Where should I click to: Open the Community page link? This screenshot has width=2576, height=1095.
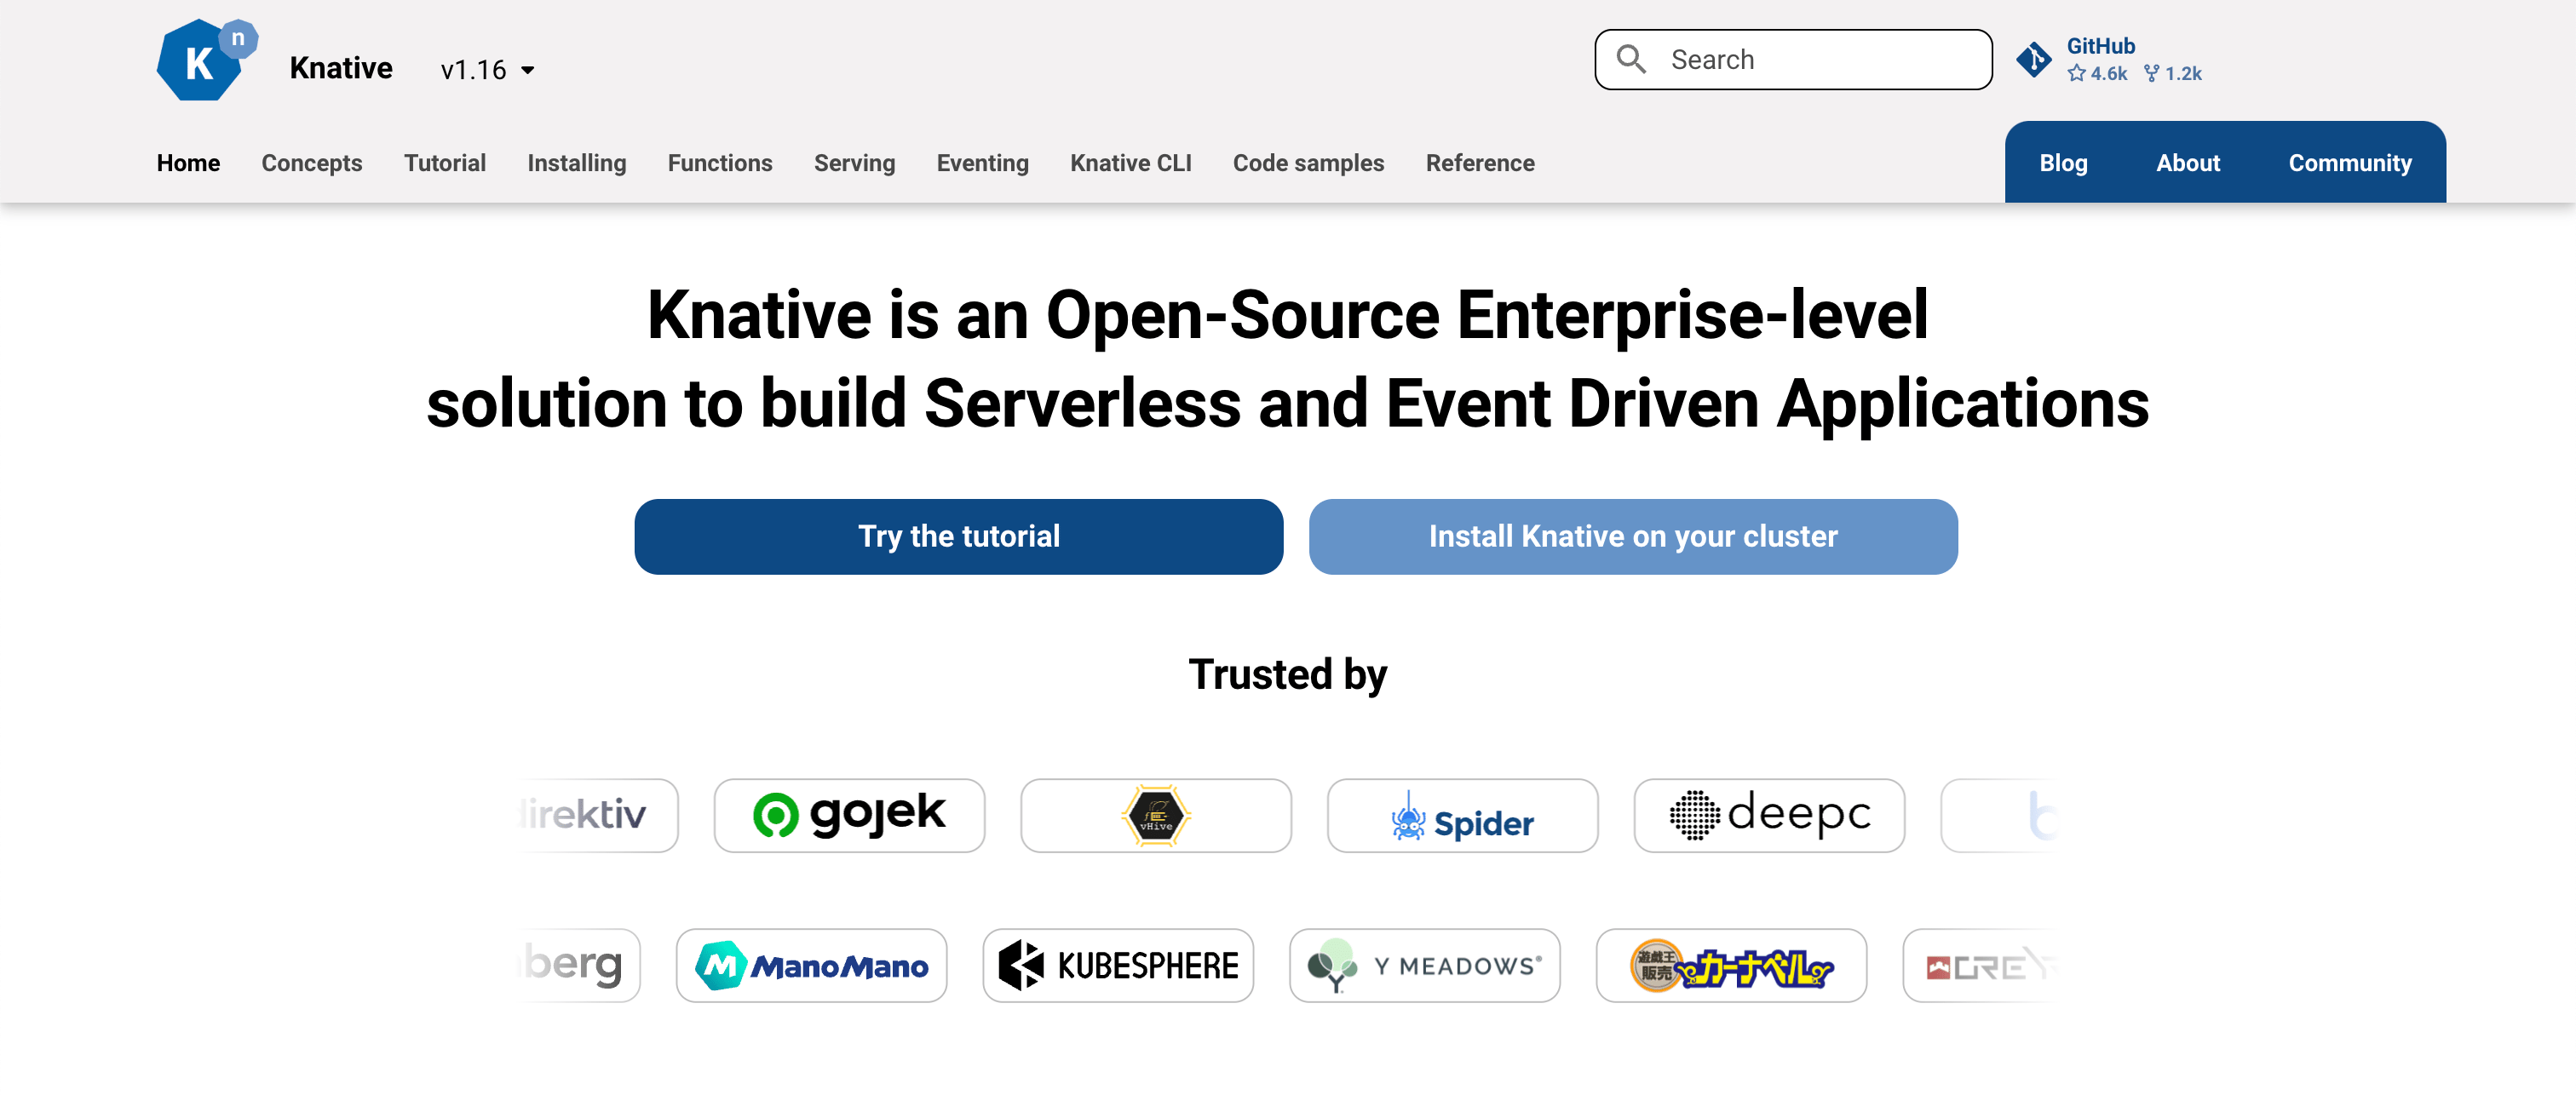pyautogui.click(x=2349, y=163)
